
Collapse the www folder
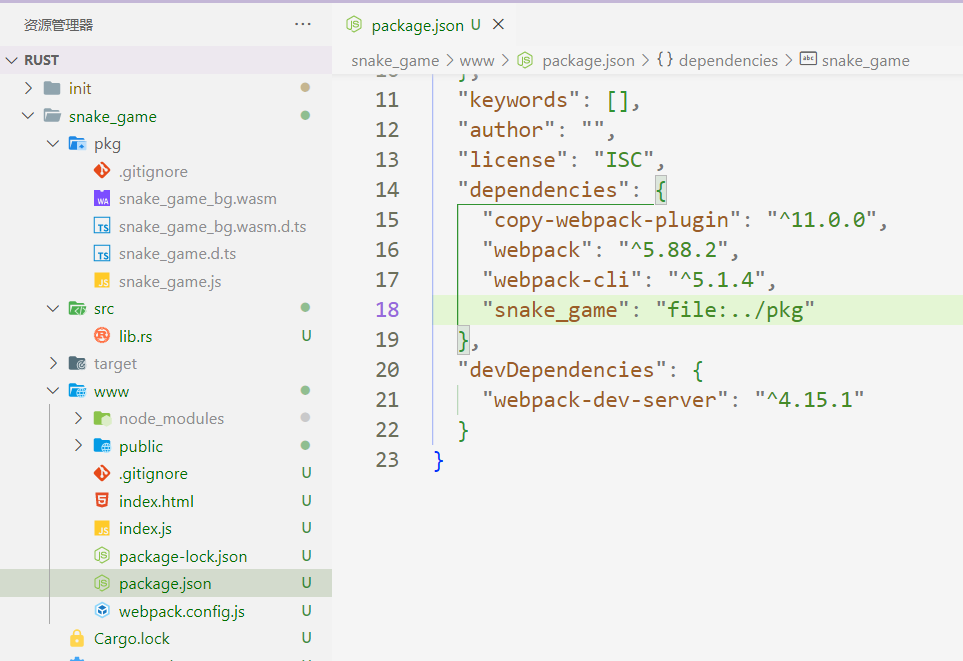click(53, 391)
